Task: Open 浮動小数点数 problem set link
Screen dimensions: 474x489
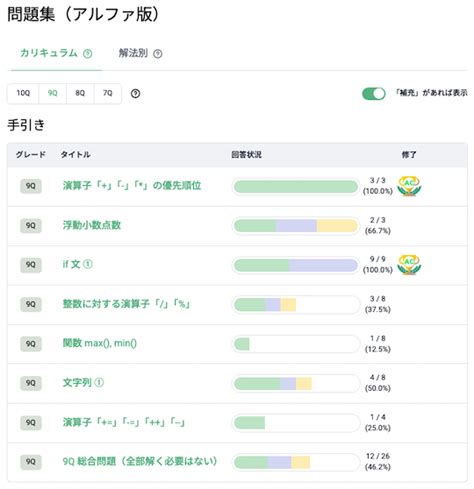Action: point(92,225)
